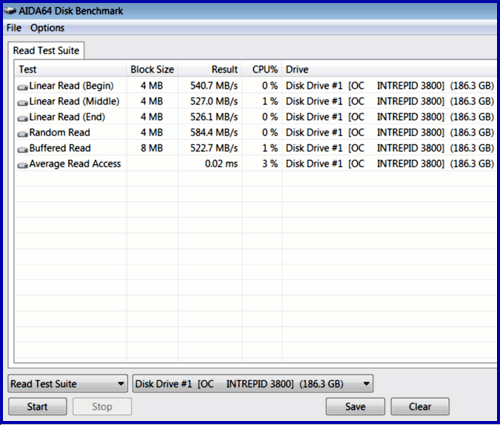The image size is (500, 425).
Task: Click the drive icon beside Linear Read (End)
Action: click(x=22, y=118)
